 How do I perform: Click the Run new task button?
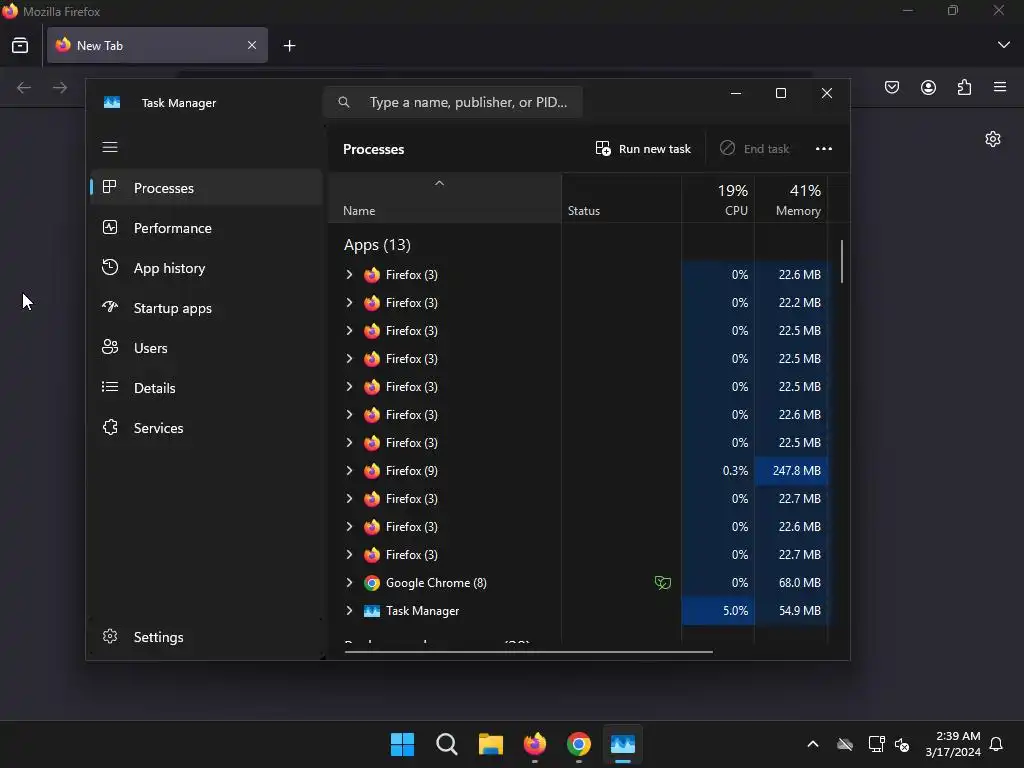[643, 149]
